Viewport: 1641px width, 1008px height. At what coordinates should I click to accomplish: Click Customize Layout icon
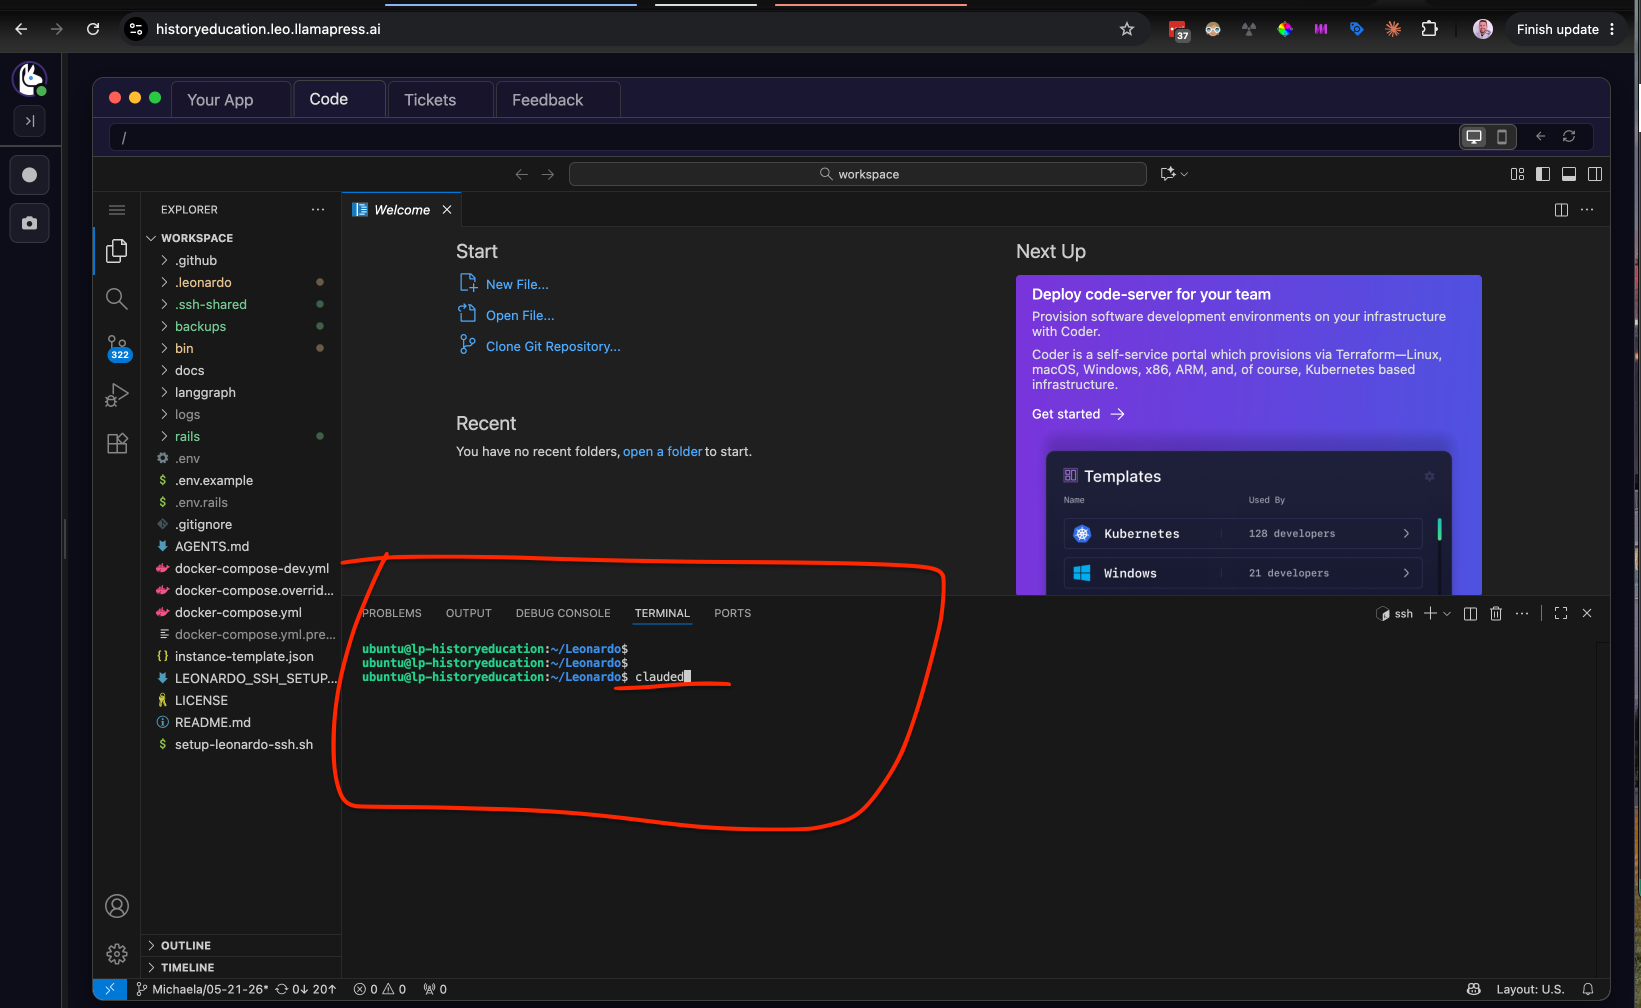1517,174
